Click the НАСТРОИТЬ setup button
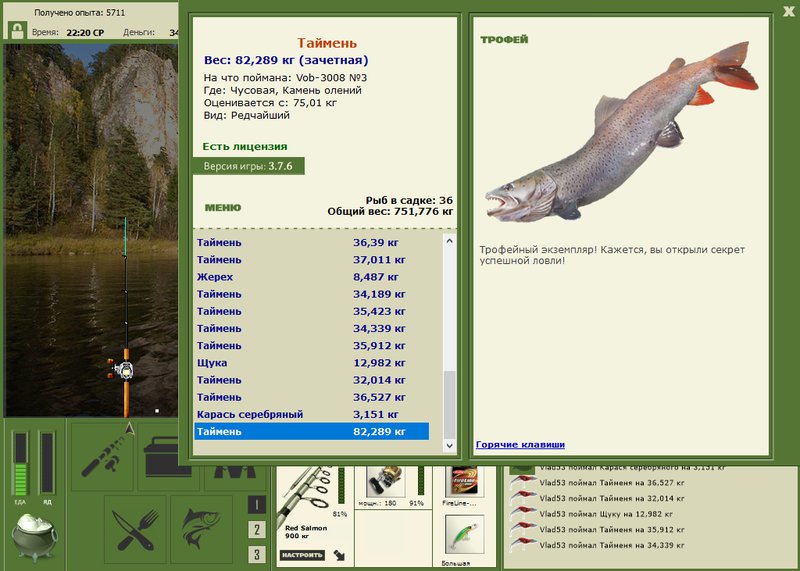800x571 pixels. click(x=302, y=555)
